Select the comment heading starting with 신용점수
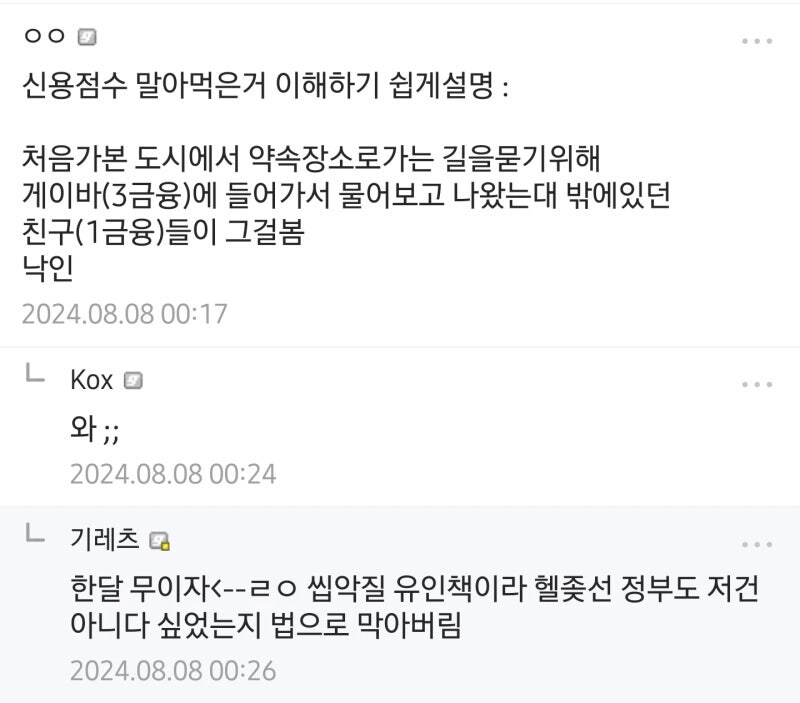 (x=265, y=85)
